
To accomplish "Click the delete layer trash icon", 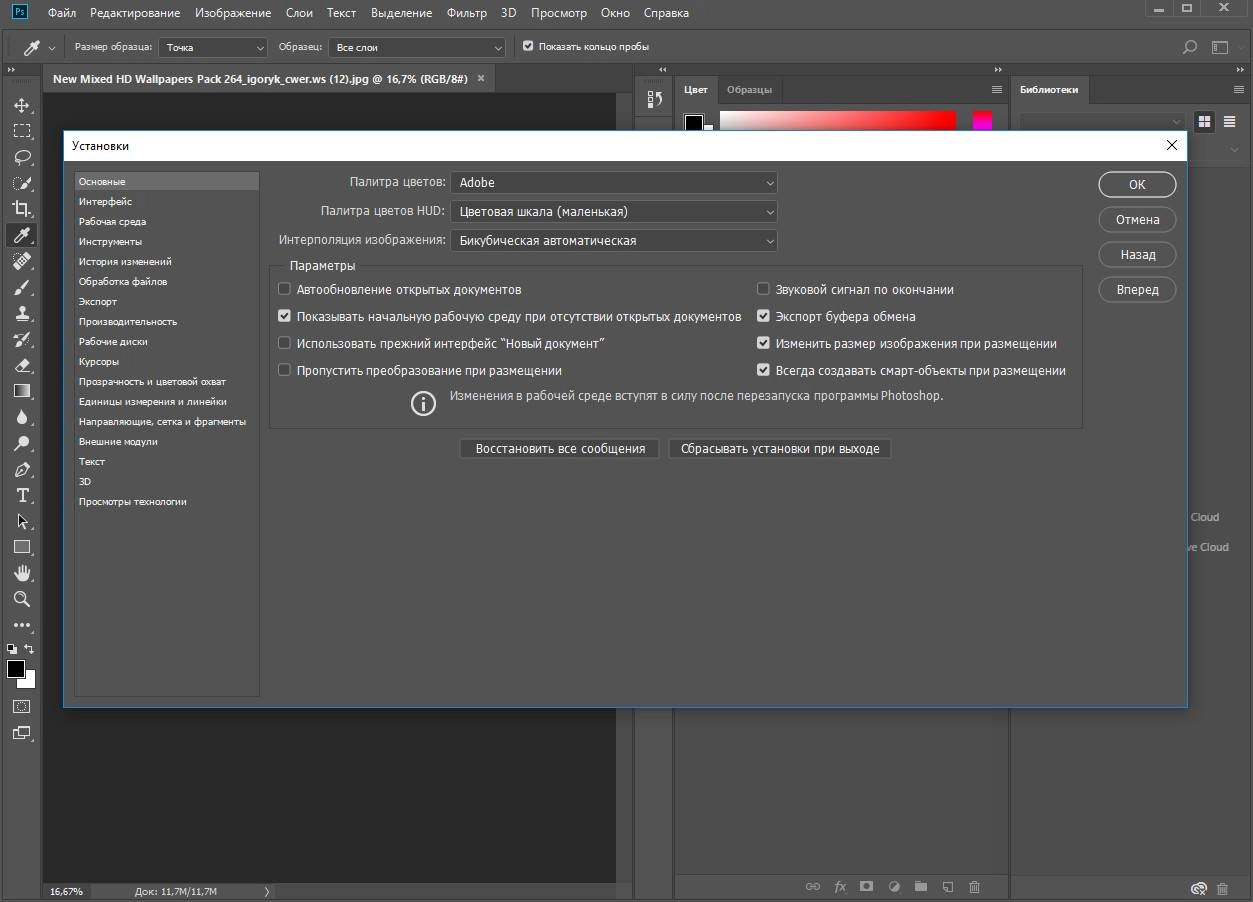I will [x=975, y=887].
